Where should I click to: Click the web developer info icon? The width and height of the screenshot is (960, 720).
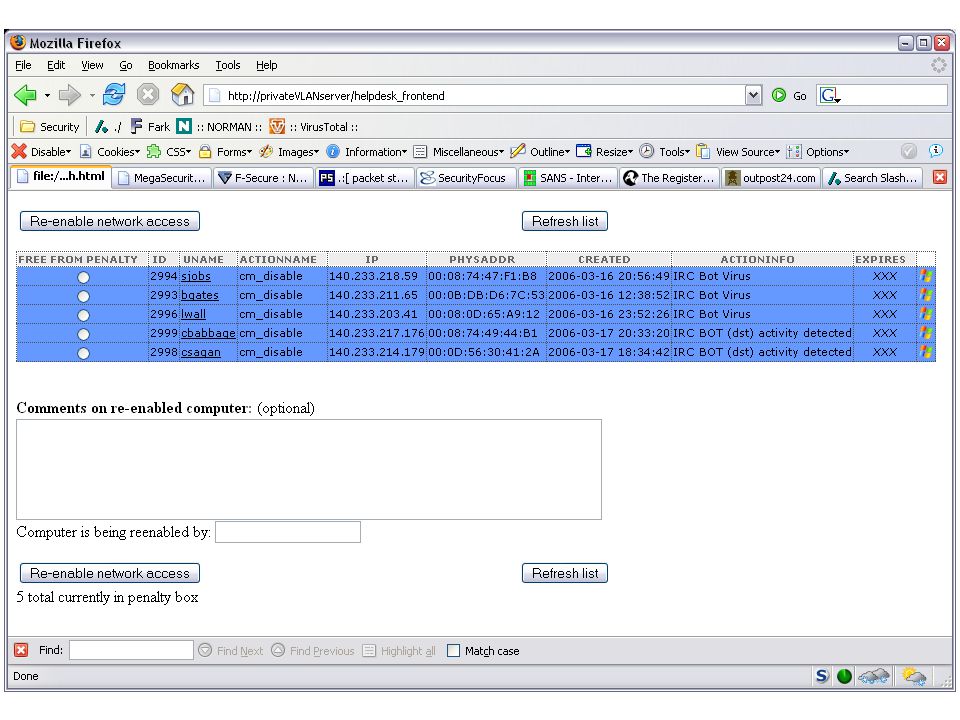click(936, 151)
